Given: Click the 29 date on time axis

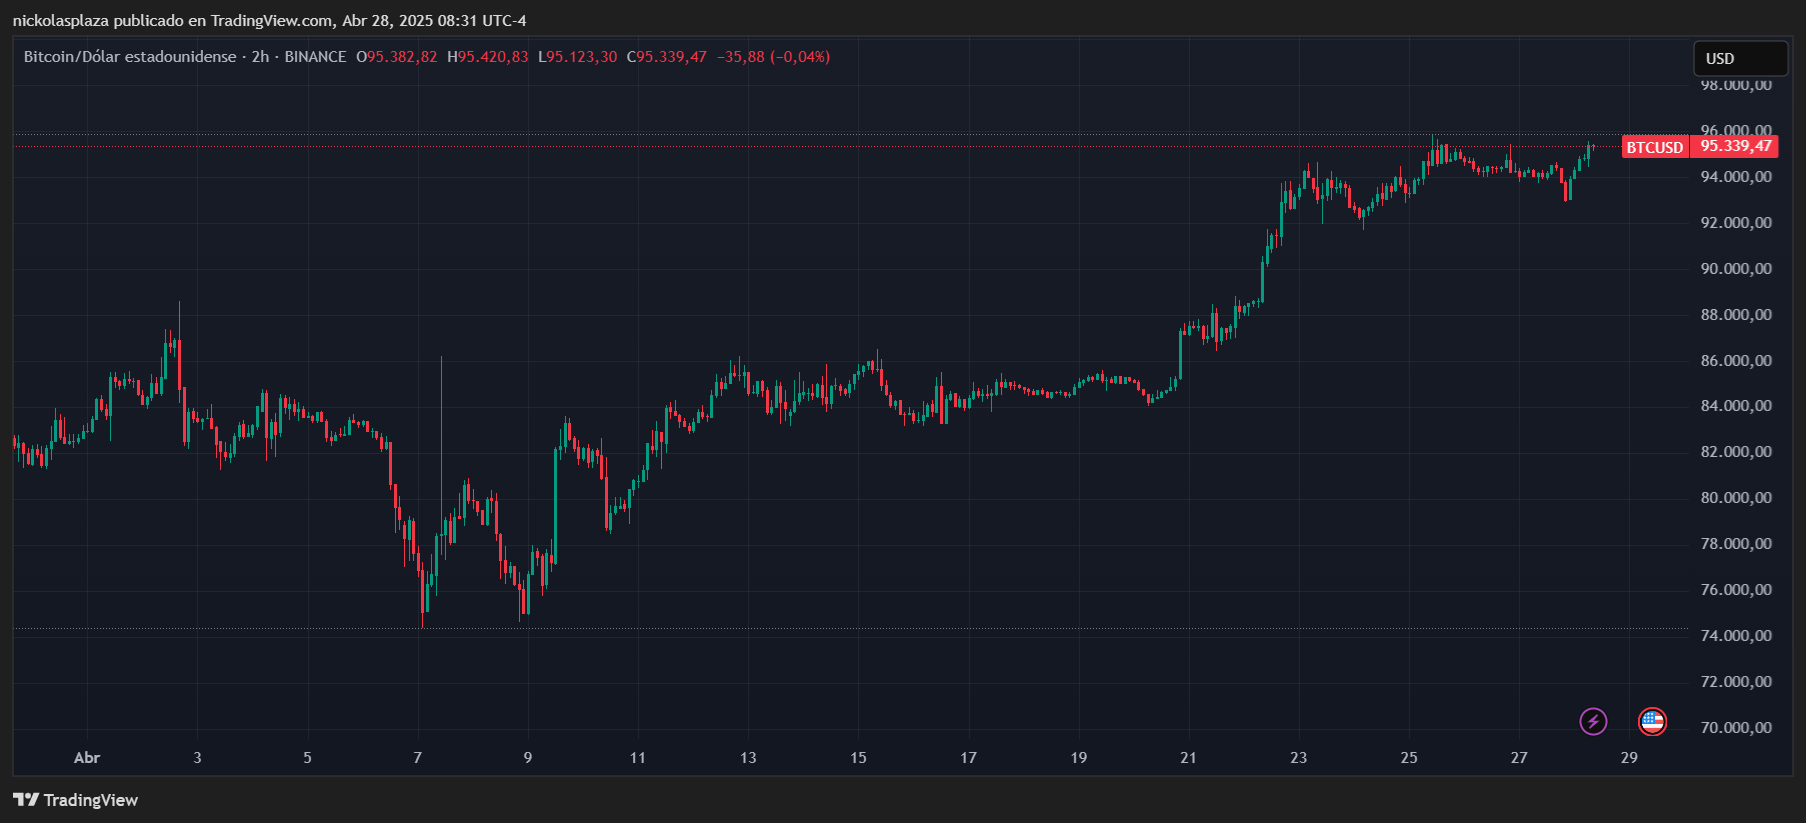Looking at the screenshot, I should [x=1629, y=758].
